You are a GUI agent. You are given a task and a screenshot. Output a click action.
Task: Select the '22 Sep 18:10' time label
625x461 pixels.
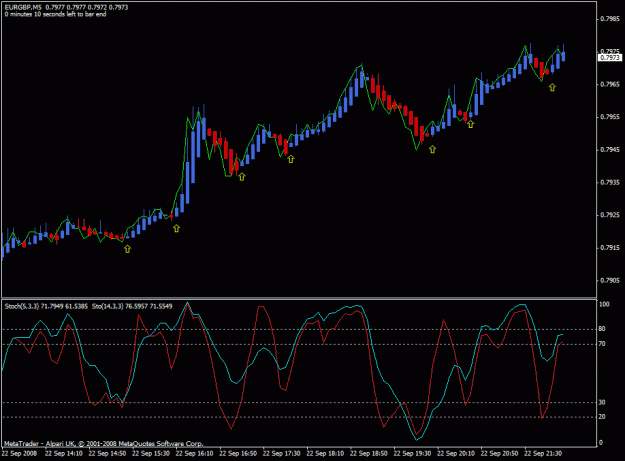tap(325, 453)
